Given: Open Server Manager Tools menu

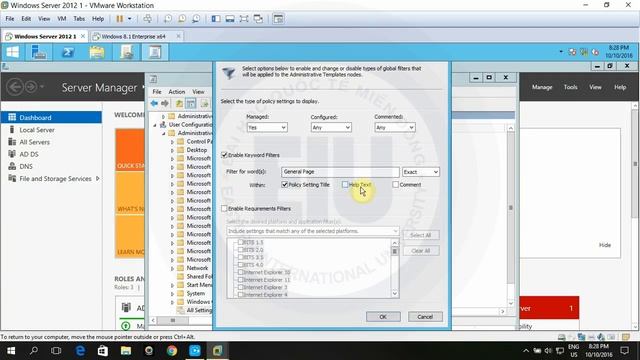Looking at the screenshot, I should tap(571, 87).
